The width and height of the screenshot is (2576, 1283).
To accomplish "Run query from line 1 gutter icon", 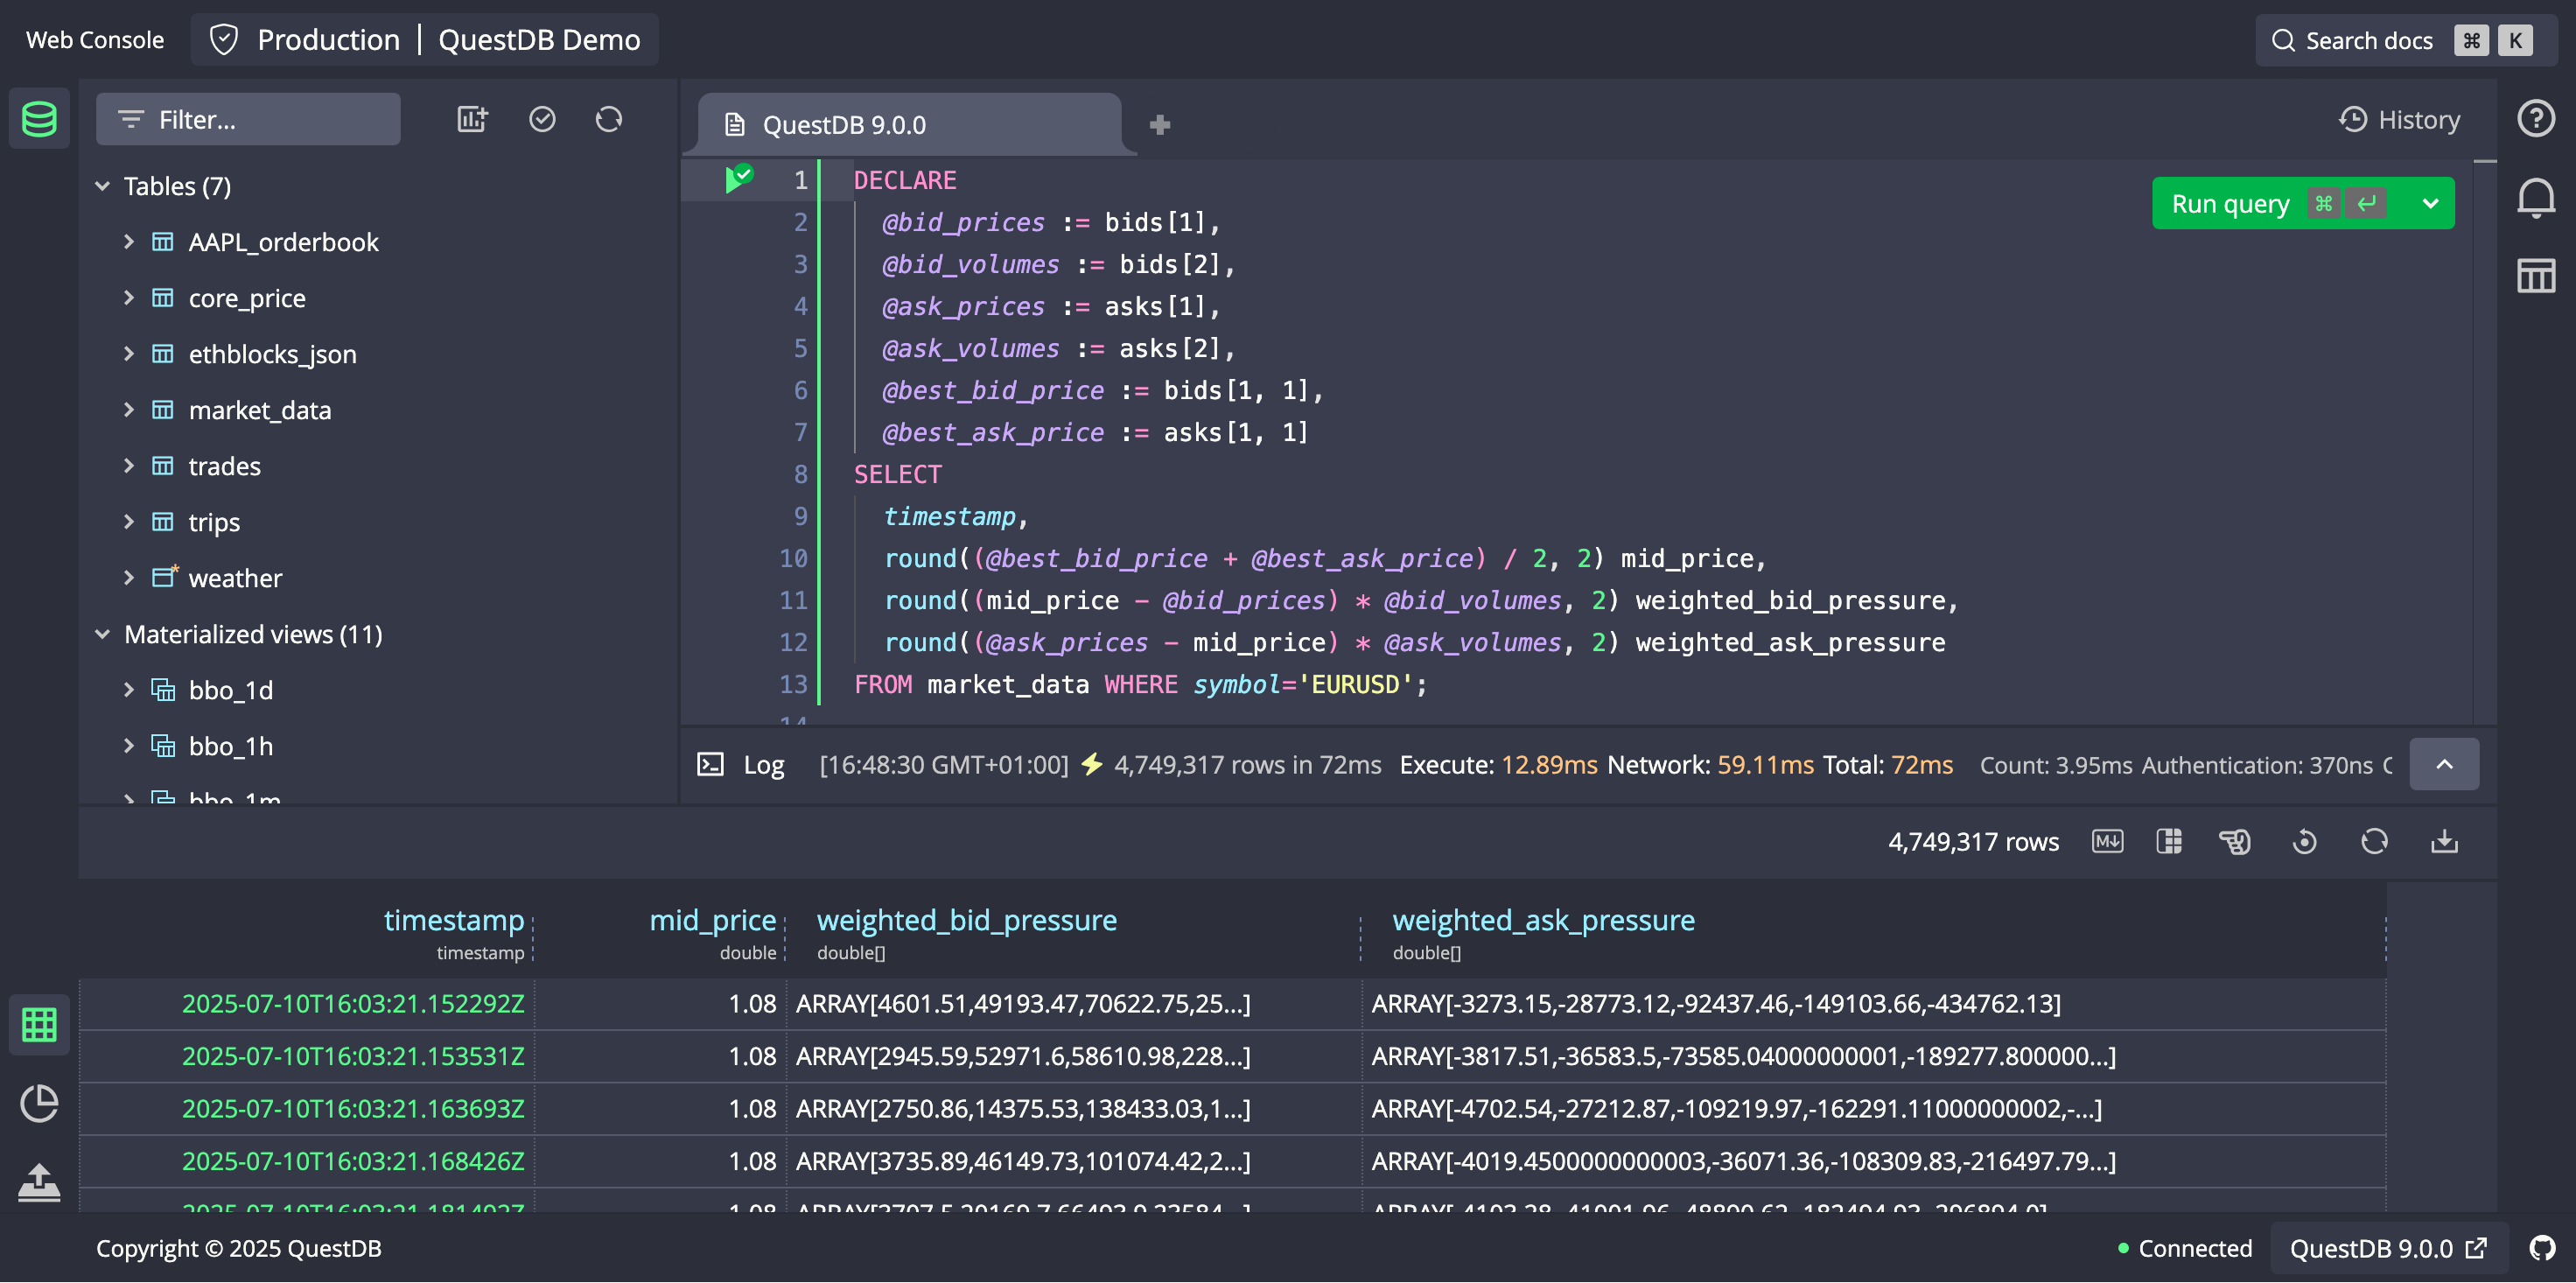I will [738, 178].
